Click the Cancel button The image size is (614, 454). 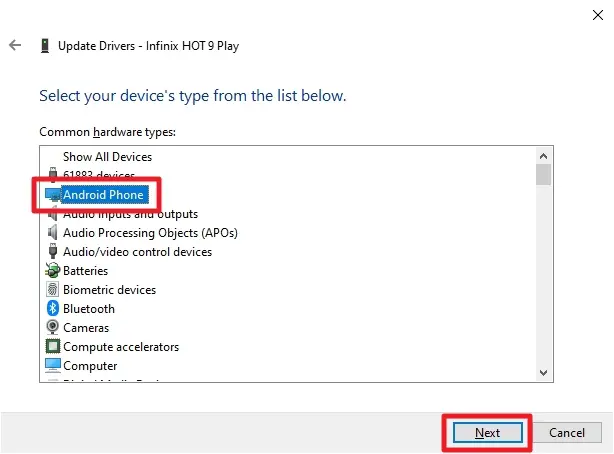click(567, 432)
